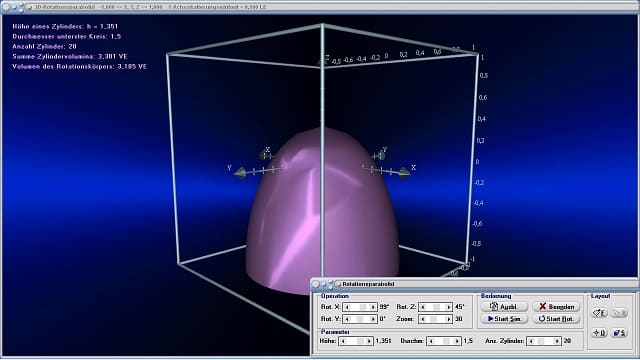Image resolution: width=640 pixels, height=360 pixels.
Task: Click the 'Anzahl Zylinder: 20' info text
Action: (44, 47)
